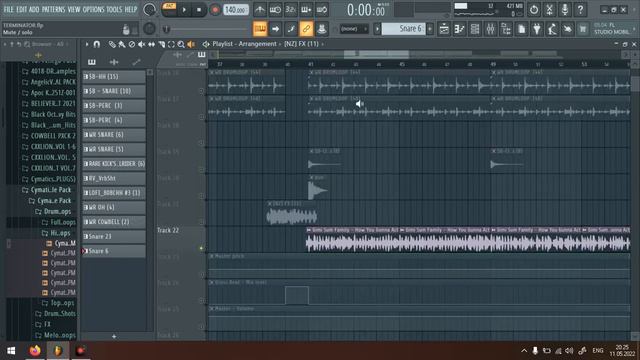
Task: Open the HELP menu
Action: click(131, 9)
